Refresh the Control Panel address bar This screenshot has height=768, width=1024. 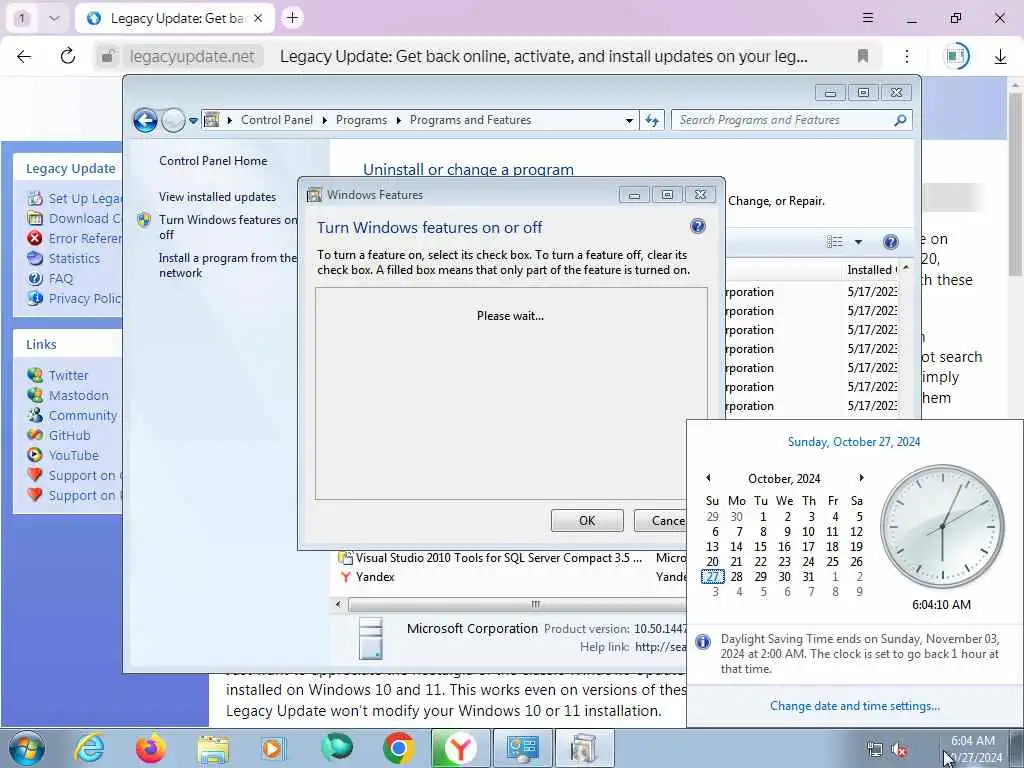point(652,120)
